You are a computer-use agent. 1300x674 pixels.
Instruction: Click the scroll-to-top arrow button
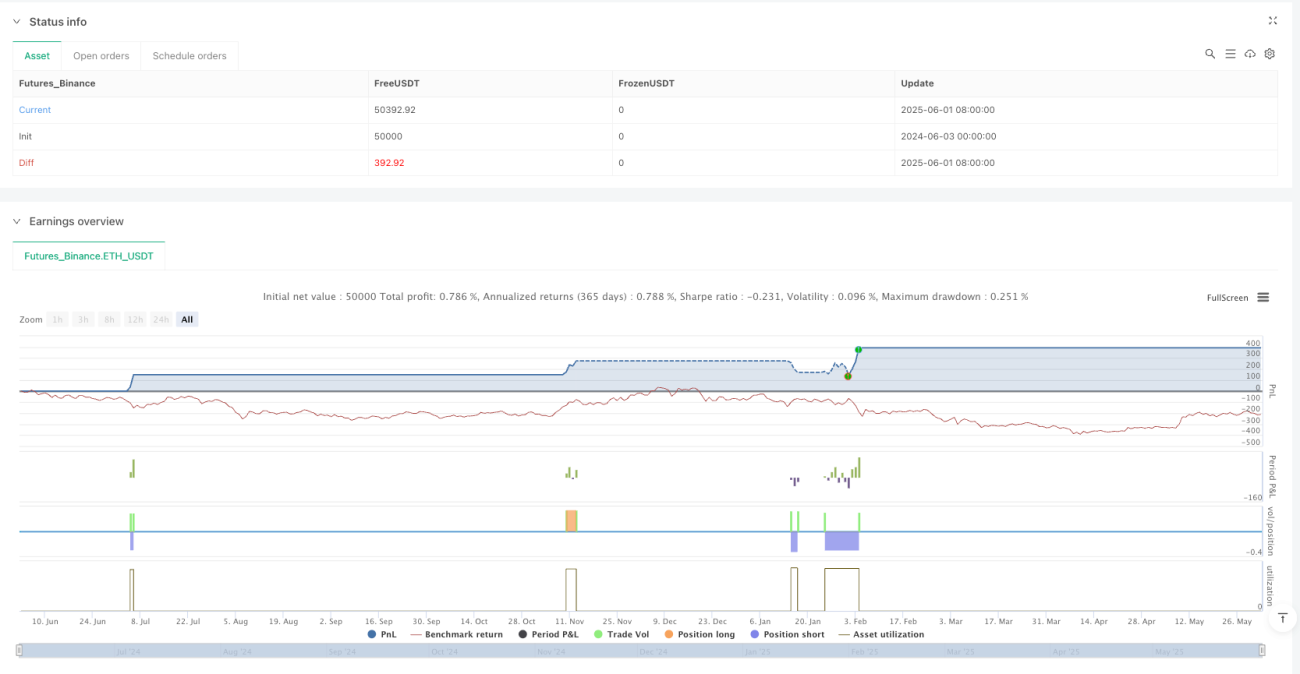click(x=1282, y=619)
